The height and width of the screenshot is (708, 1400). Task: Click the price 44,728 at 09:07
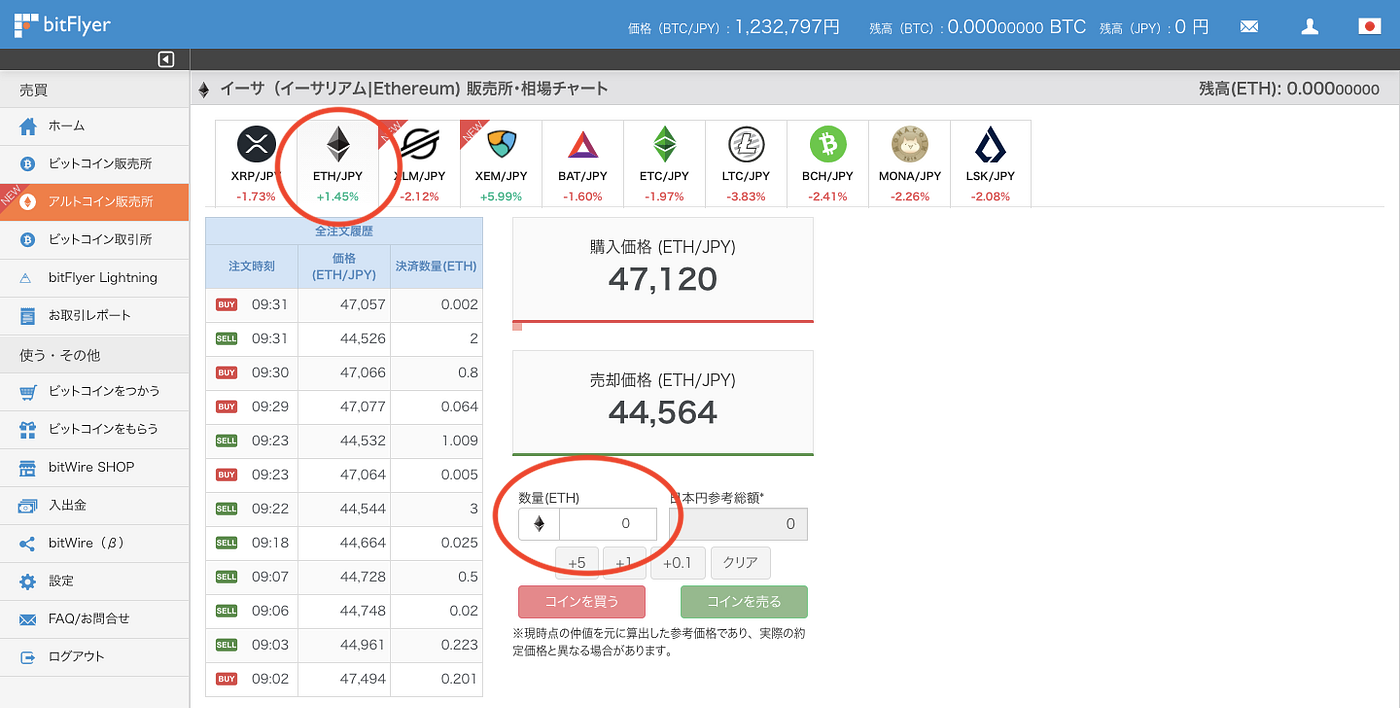tap(363, 577)
